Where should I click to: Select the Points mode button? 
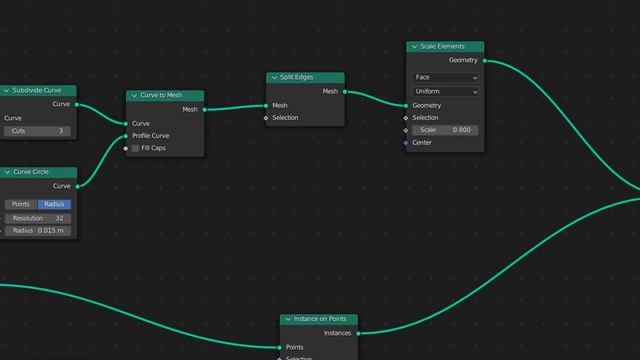[21, 204]
